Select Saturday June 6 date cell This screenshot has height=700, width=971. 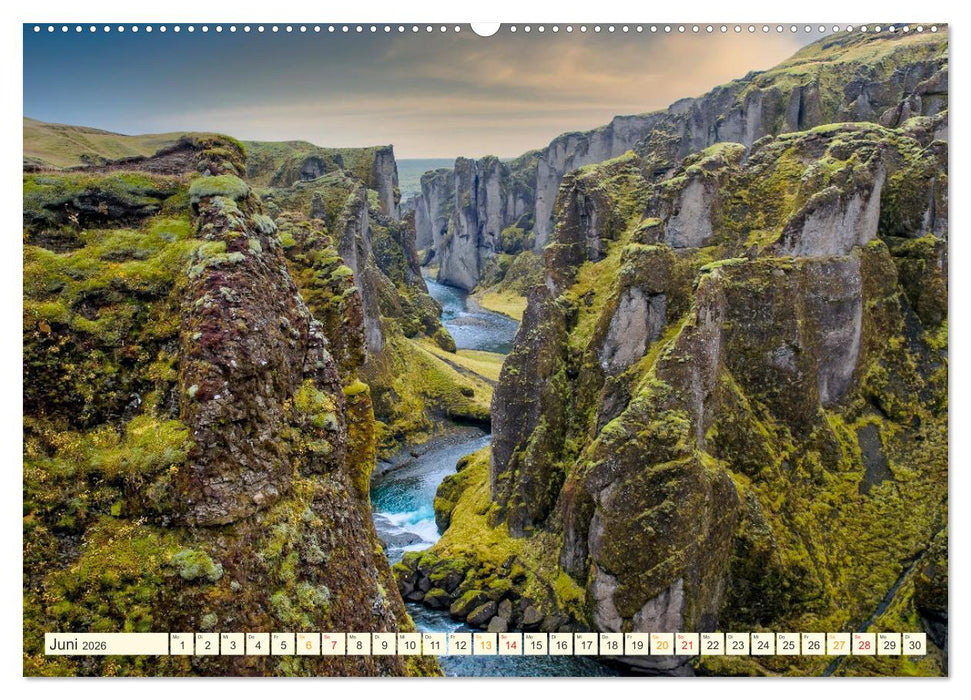tap(308, 644)
